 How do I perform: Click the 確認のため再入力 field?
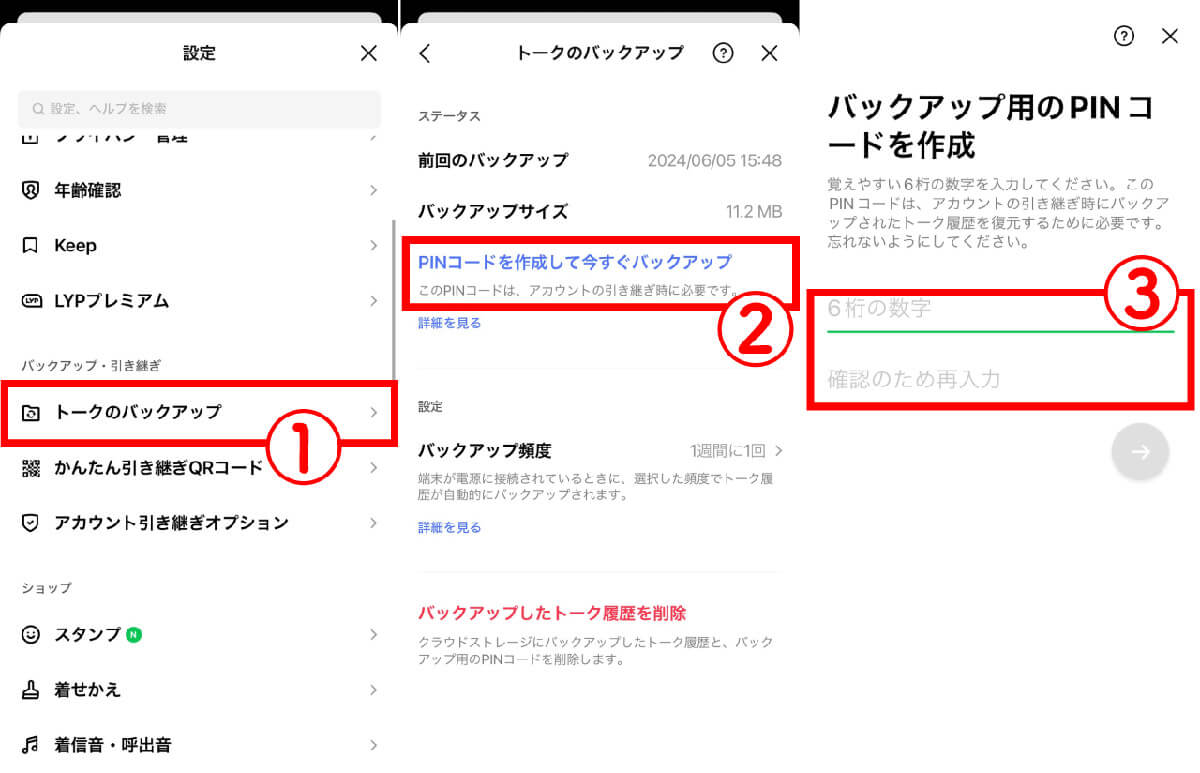[x=1000, y=379]
